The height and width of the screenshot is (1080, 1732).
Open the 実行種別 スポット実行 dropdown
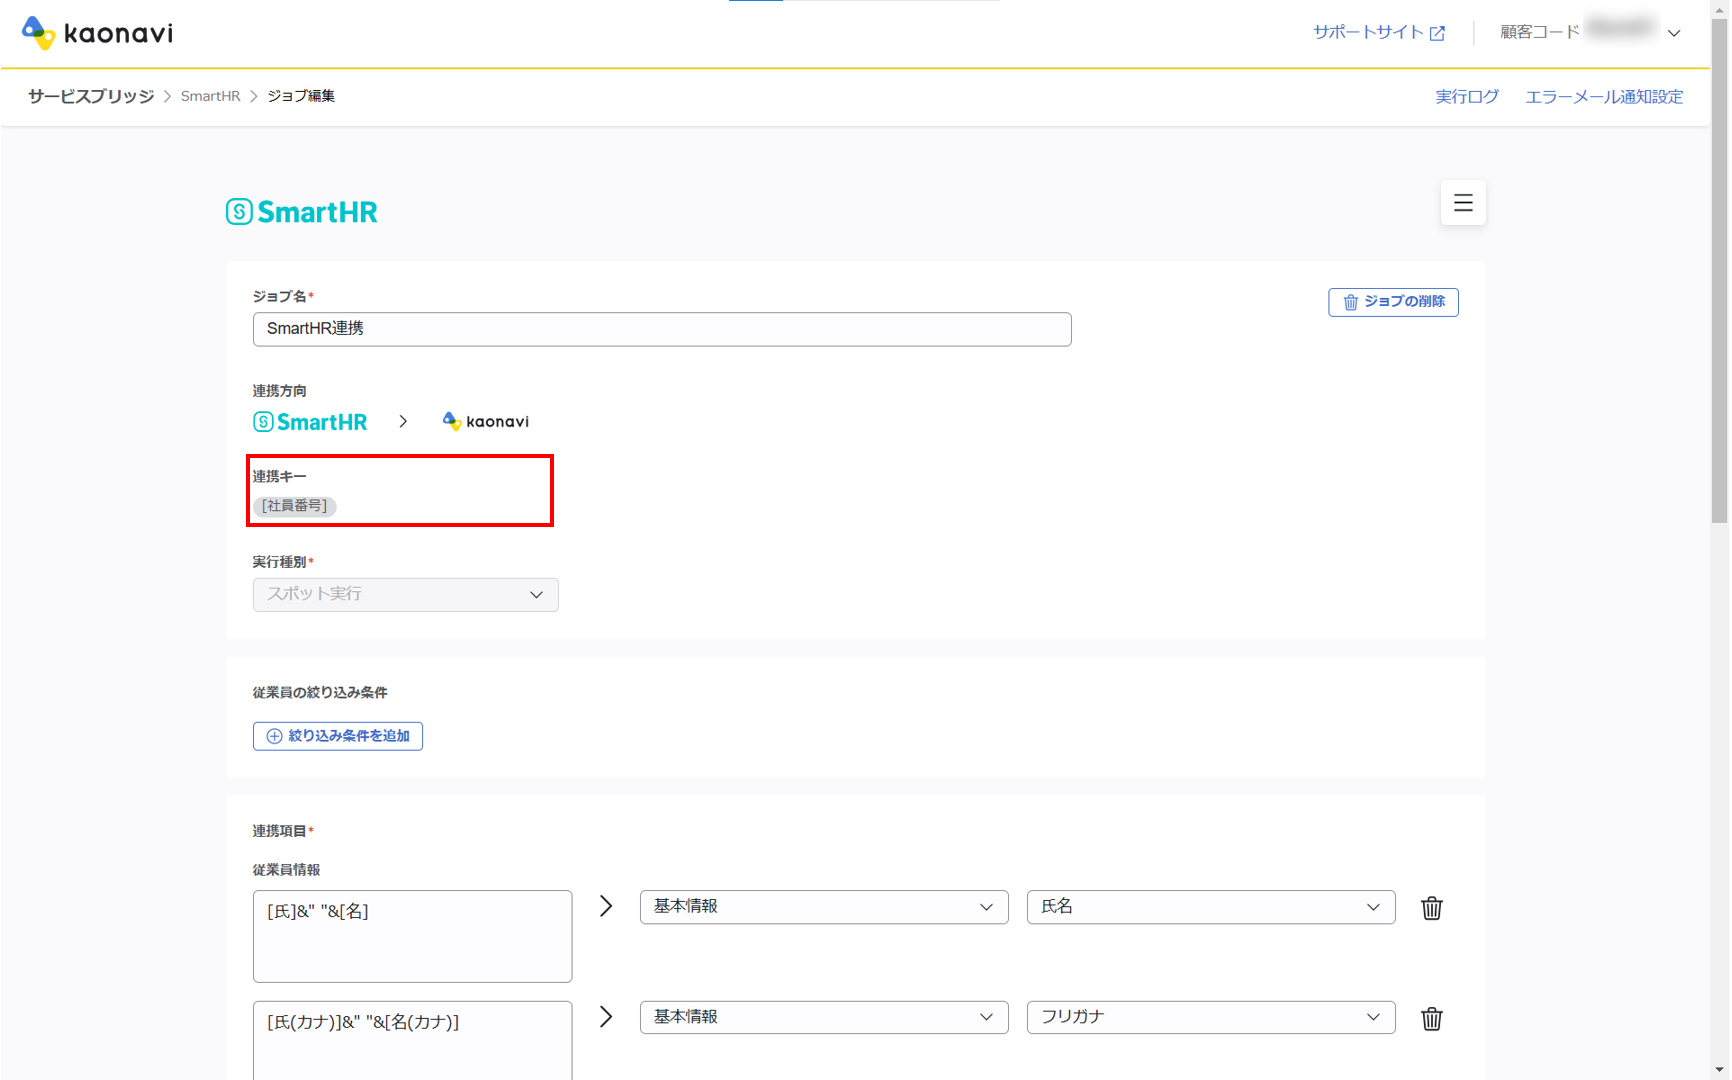tap(406, 595)
